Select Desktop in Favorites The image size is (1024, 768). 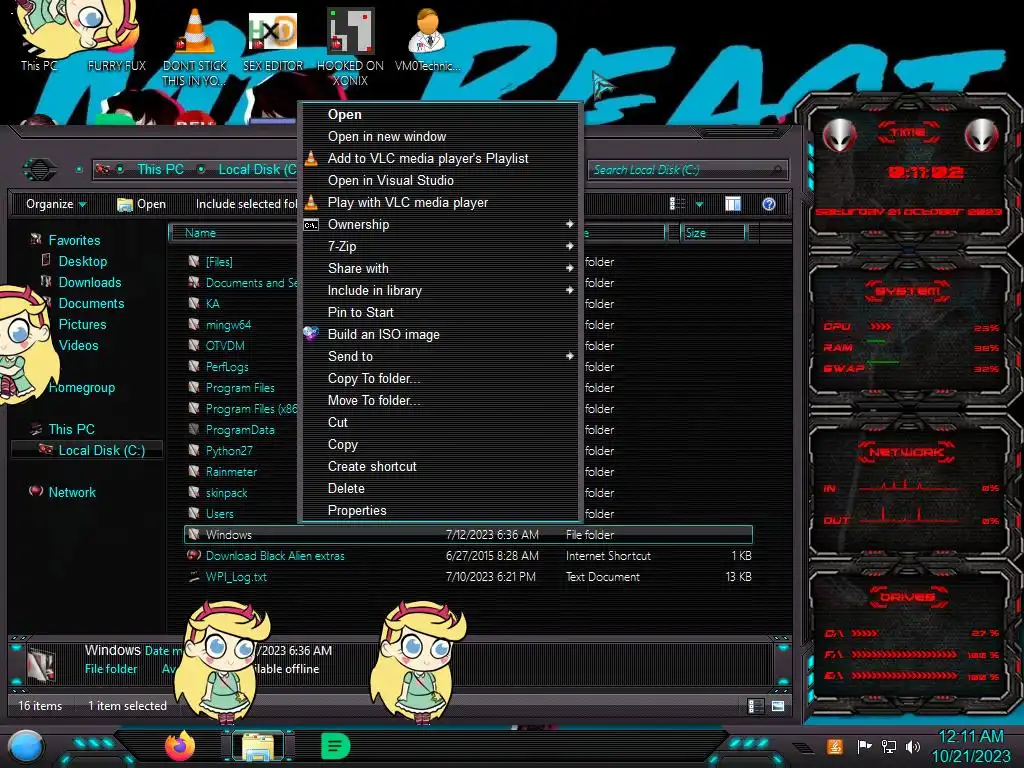[83, 261]
